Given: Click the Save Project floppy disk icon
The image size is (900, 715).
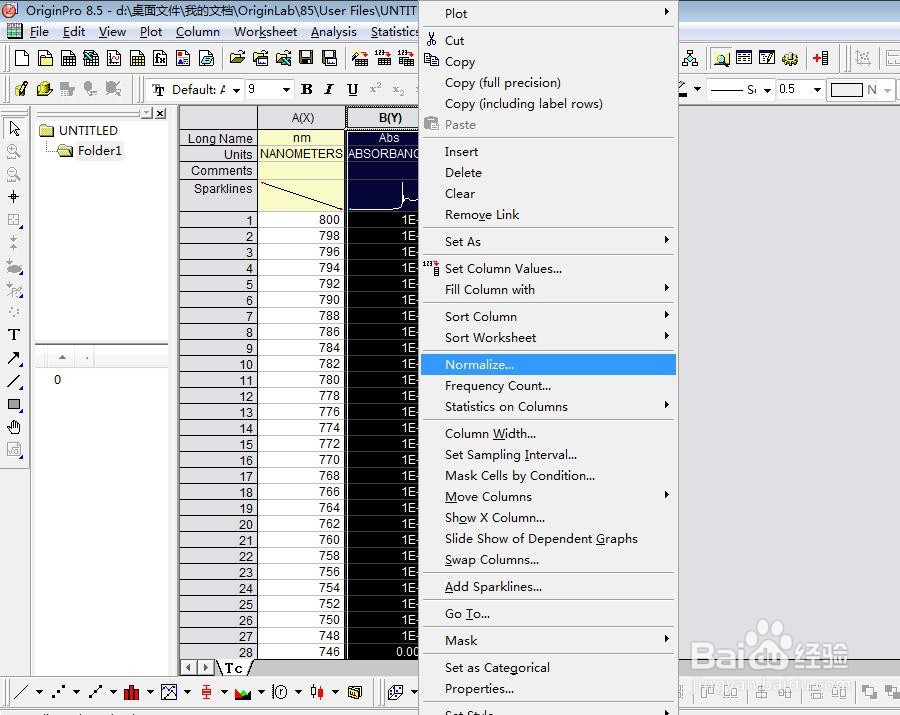Looking at the screenshot, I should pyautogui.click(x=306, y=58).
